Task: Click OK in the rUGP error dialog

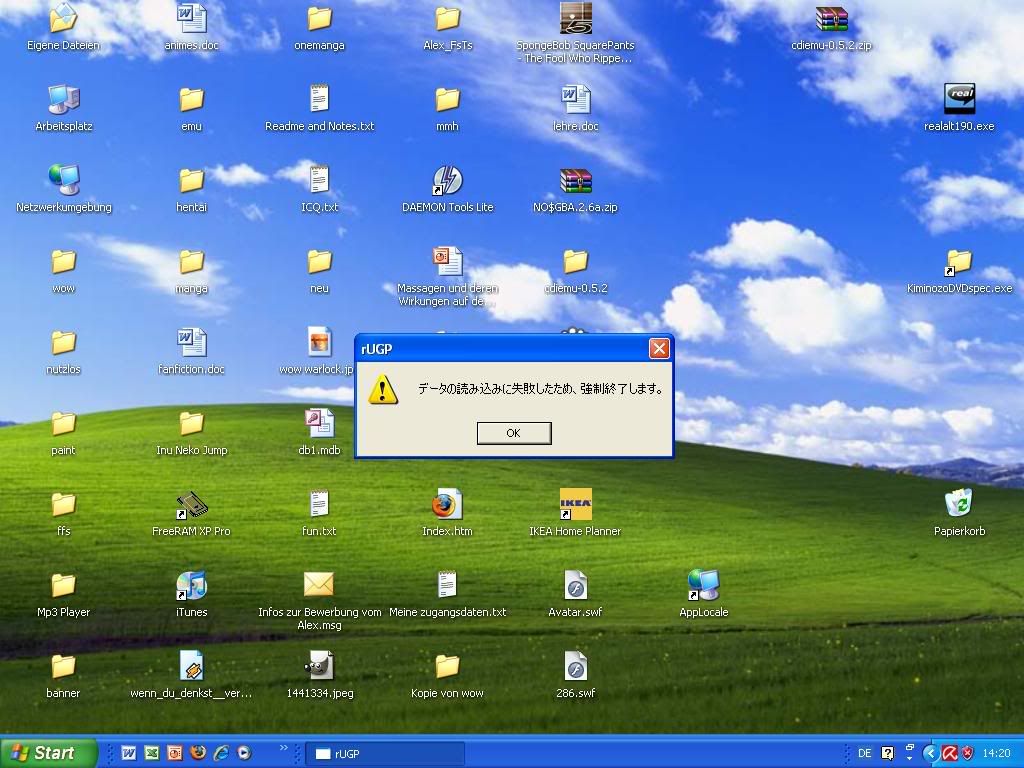Action: click(x=514, y=433)
